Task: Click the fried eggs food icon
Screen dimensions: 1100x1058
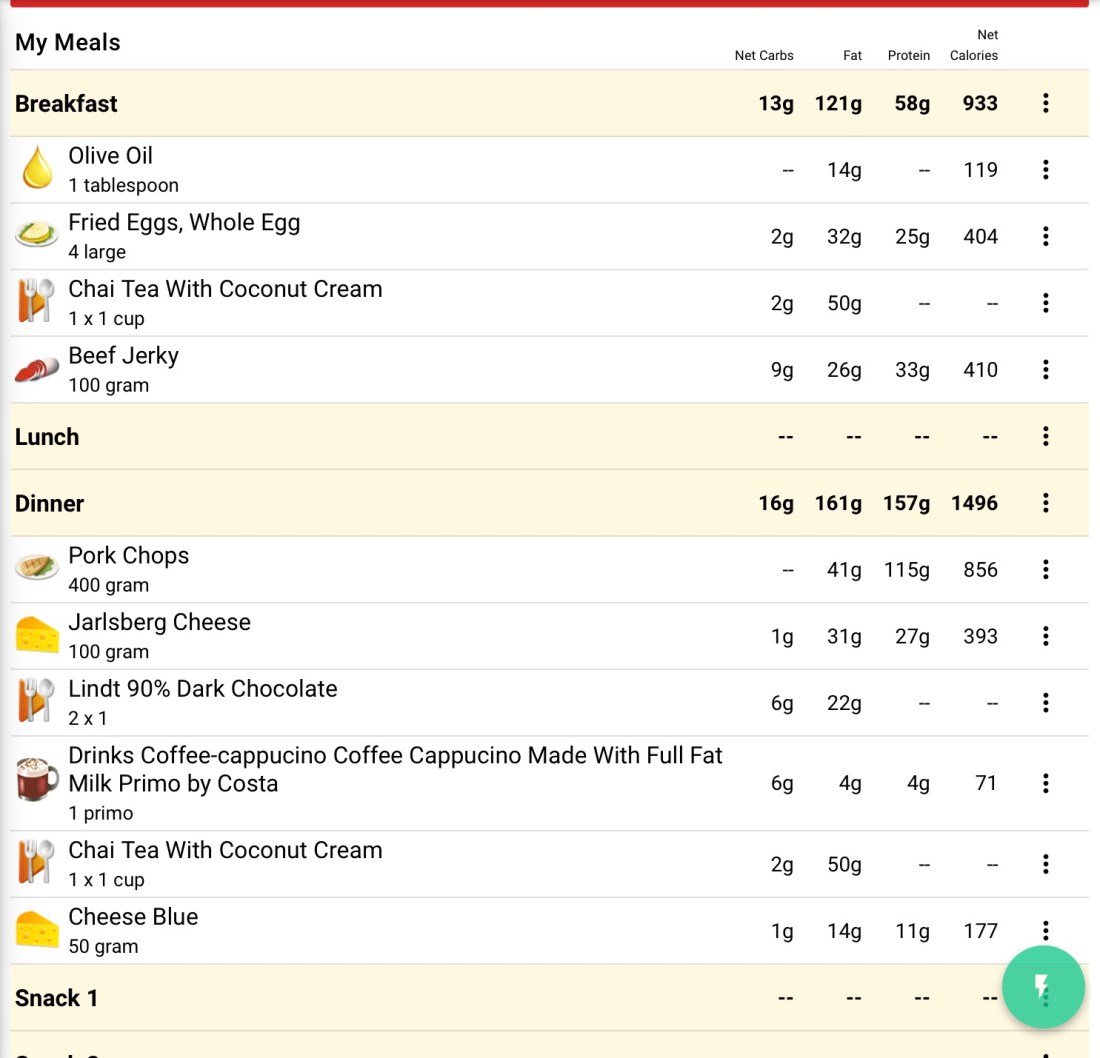Action: tap(37, 235)
